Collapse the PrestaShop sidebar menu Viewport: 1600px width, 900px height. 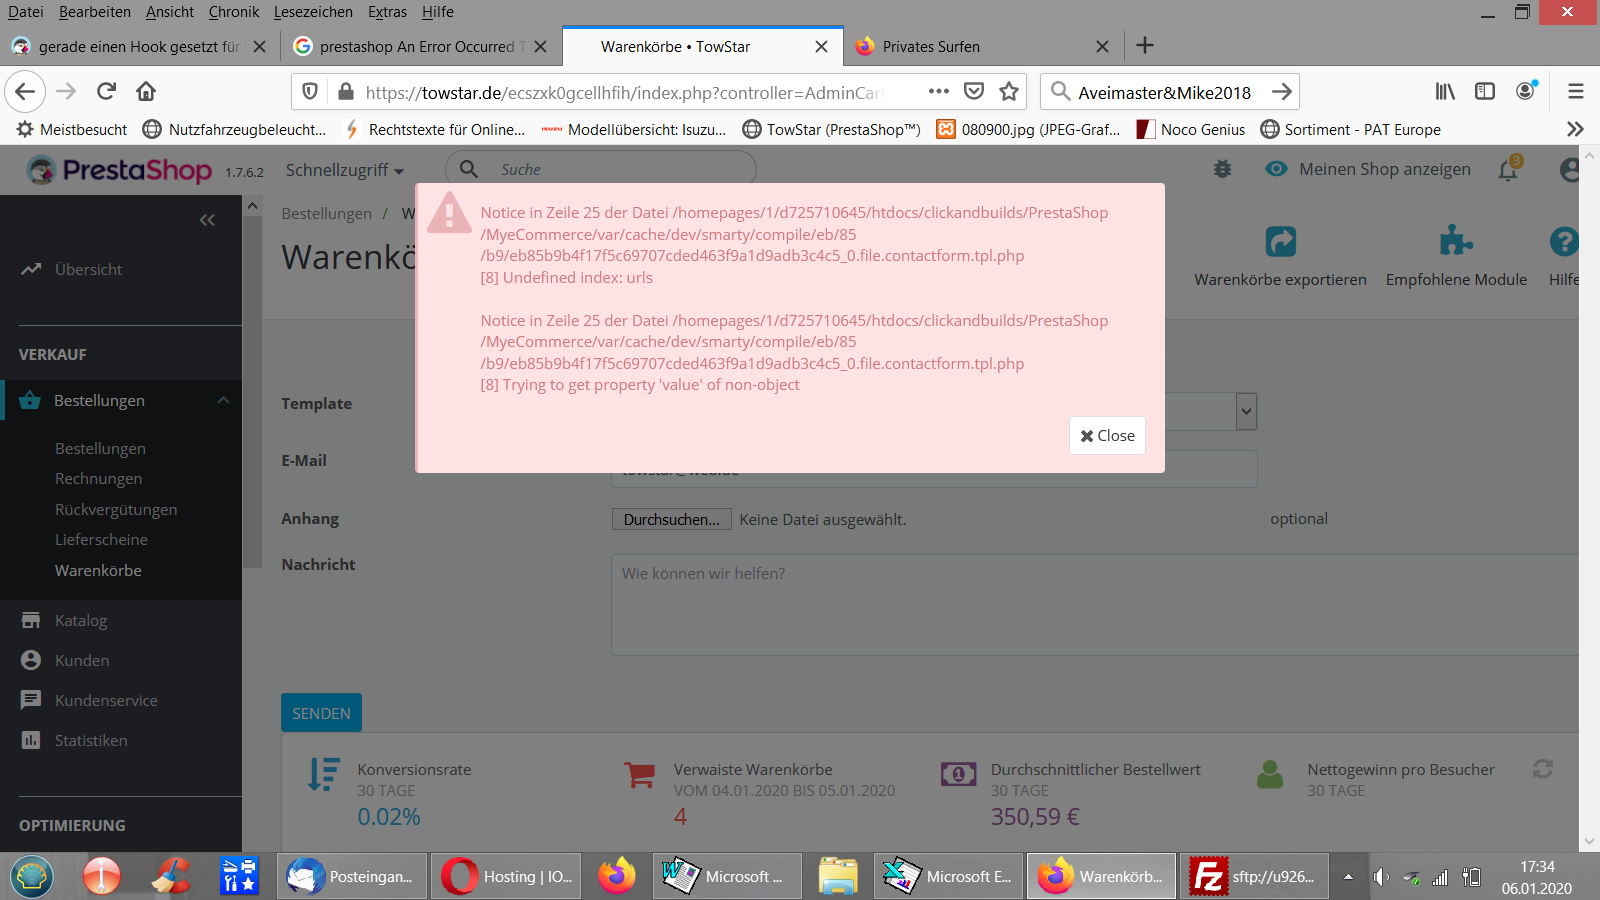[207, 220]
